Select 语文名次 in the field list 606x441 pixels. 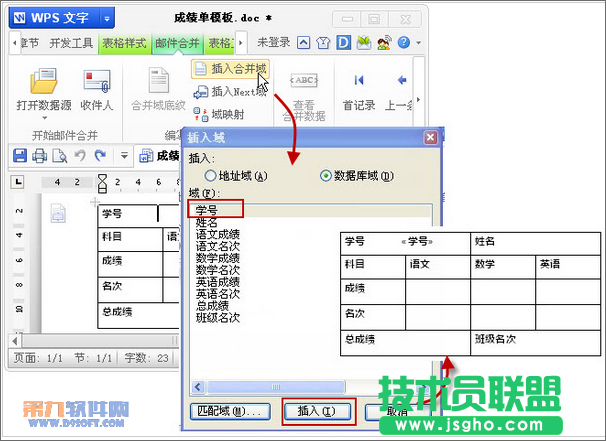pyautogui.click(x=218, y=246)
